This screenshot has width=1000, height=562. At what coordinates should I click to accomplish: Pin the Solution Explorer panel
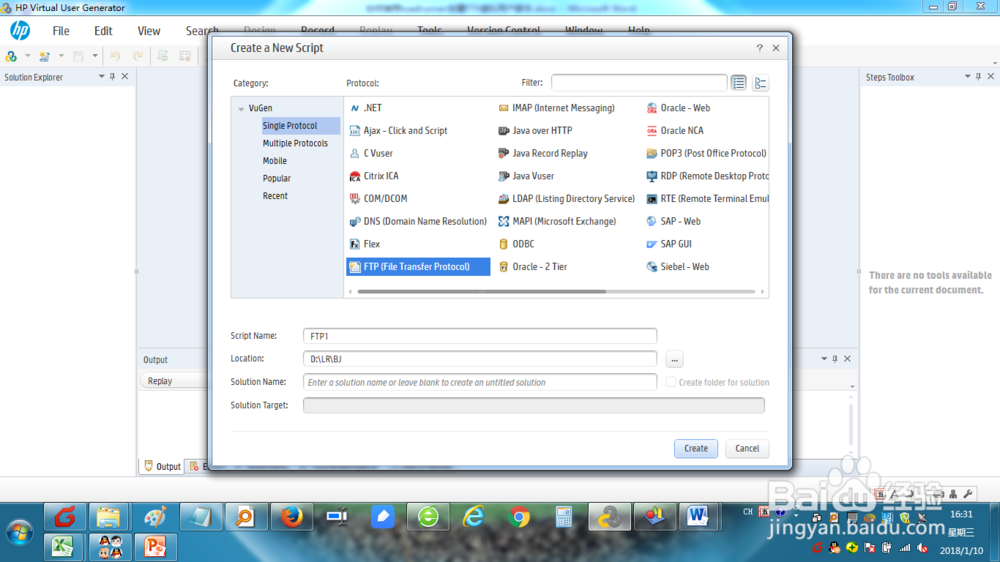tap(112, 77)
